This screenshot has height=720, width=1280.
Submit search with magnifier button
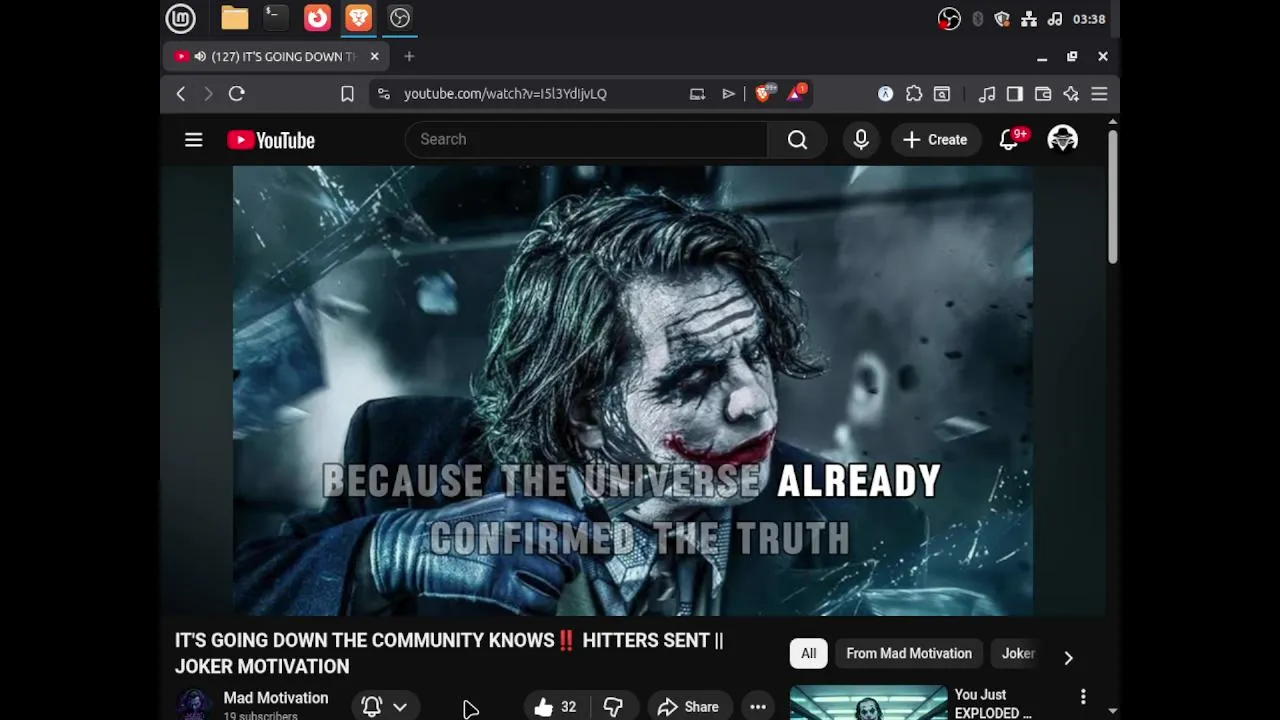point(797,140)
